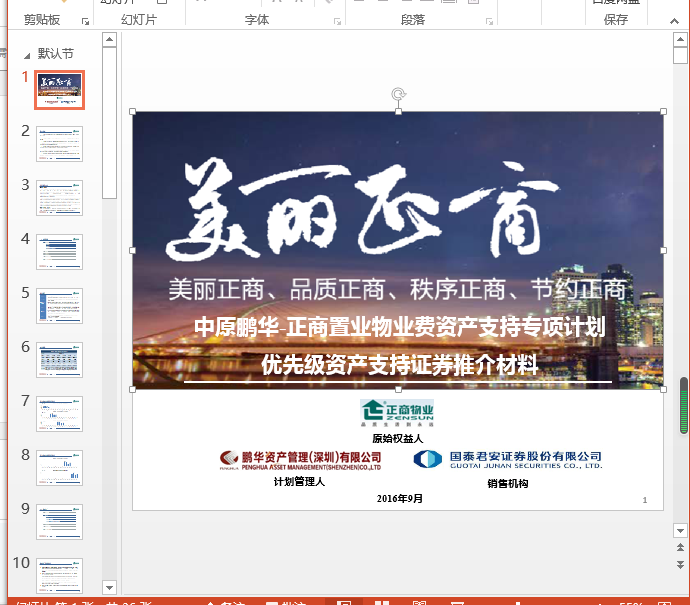Click the slide editor scroll-up arrow

click(680, 40)
